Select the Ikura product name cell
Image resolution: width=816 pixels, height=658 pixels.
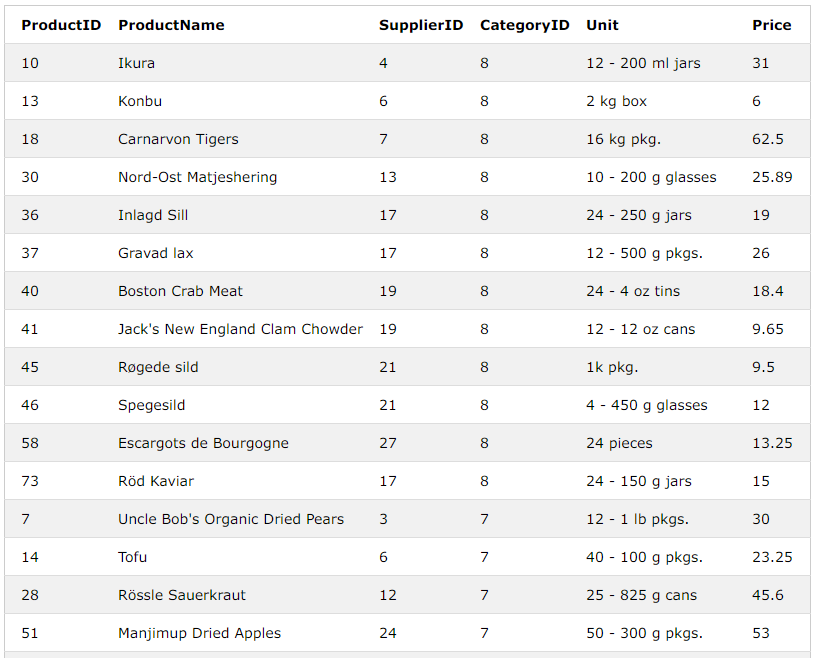point(136,63)
